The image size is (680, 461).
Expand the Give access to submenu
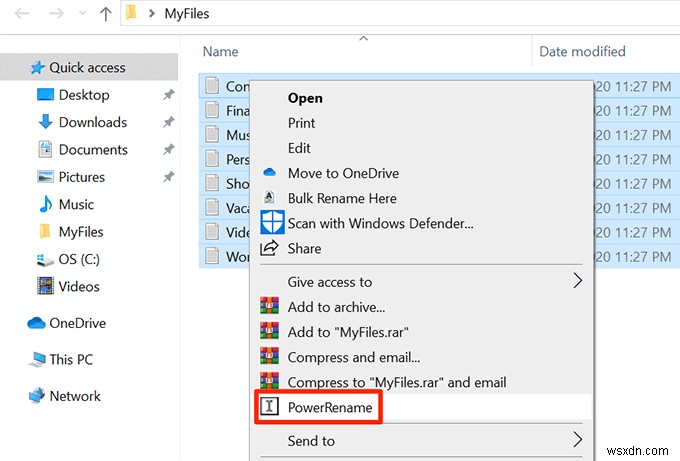click(x=421, y=282)
